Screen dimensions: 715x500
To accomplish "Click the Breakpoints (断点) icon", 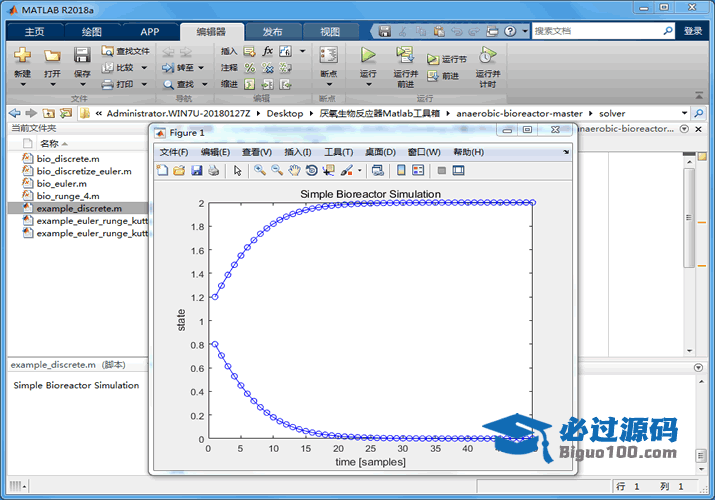I will coord(328,55).
